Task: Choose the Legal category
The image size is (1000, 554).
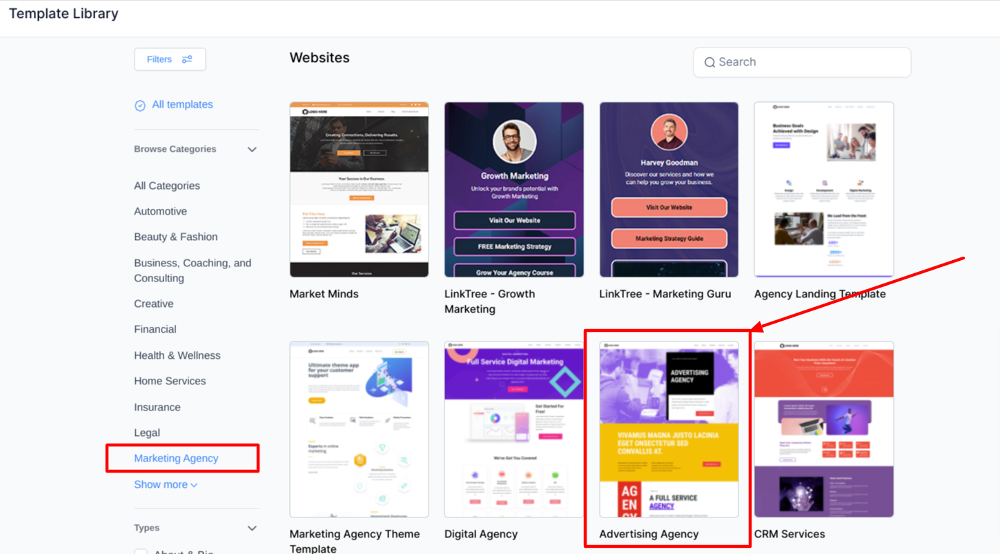Action: tap(147, 432)
